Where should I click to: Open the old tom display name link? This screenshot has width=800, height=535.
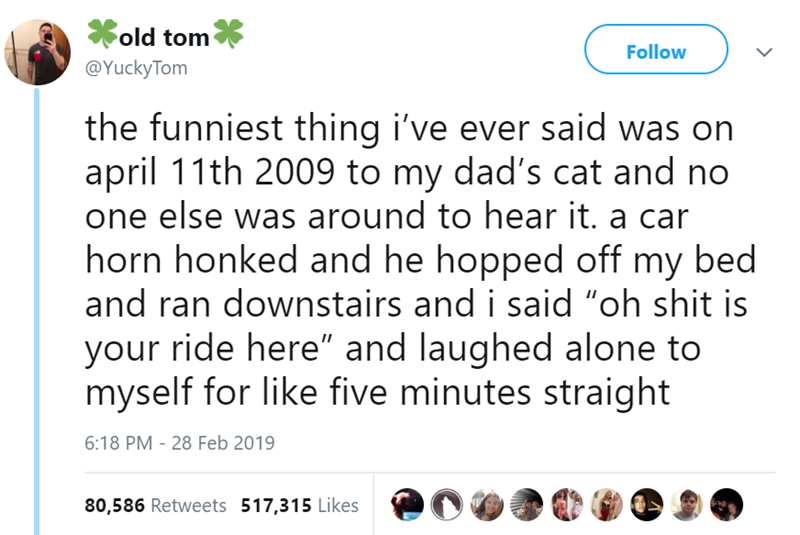click(165, 38)
